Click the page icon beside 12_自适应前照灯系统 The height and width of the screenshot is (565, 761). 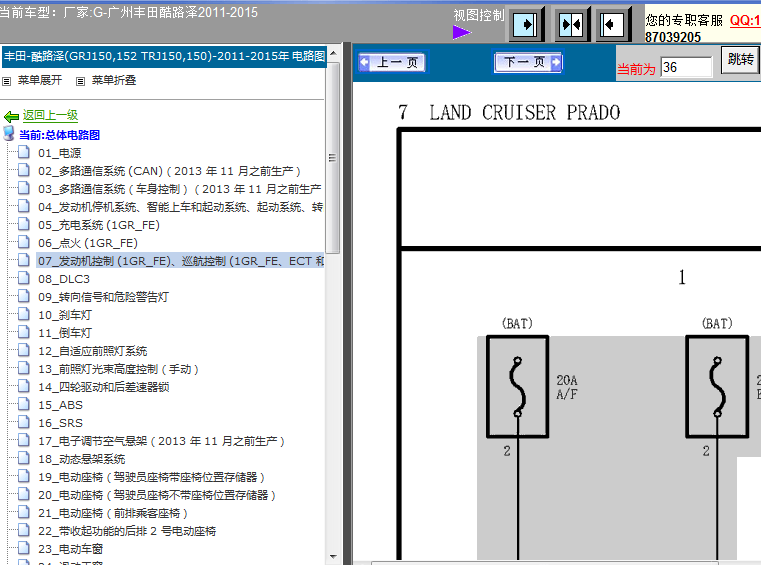[23, 350]
